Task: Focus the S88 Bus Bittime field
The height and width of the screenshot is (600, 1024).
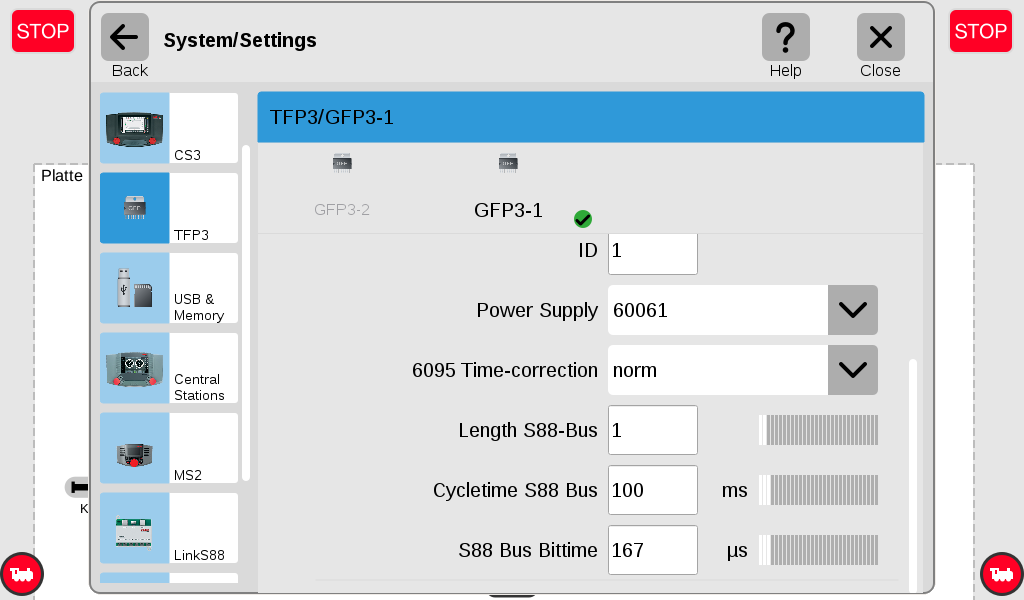Action: [x=652, y=550]
